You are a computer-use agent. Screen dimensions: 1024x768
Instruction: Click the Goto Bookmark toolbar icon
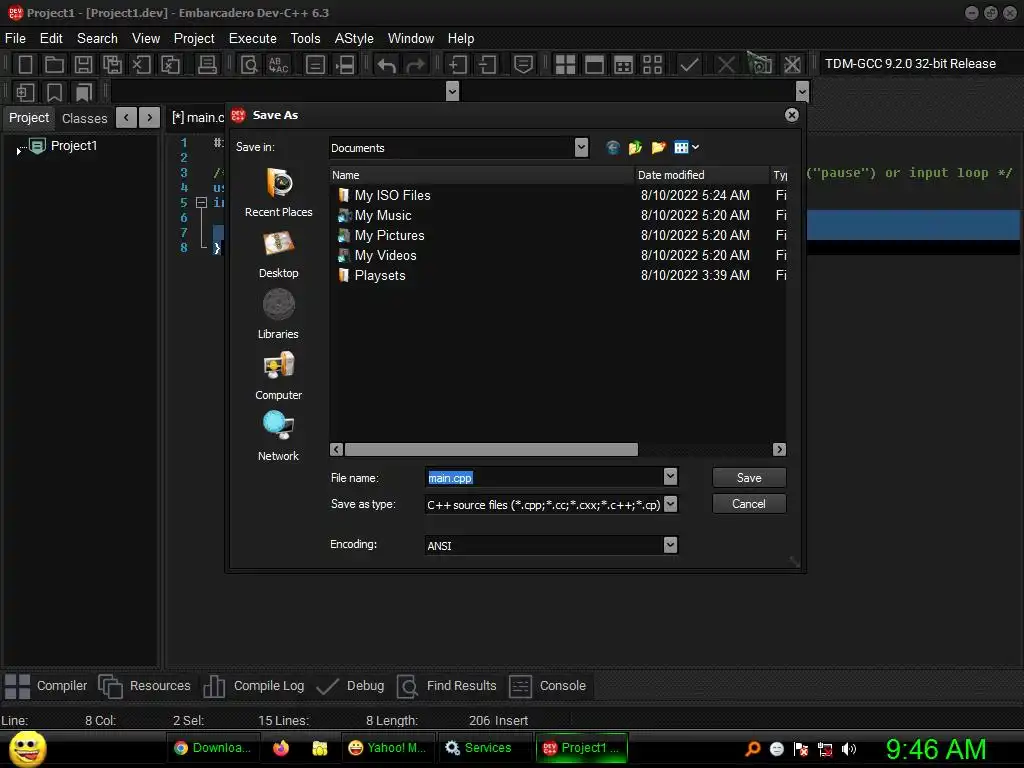(x=83, y=92)
